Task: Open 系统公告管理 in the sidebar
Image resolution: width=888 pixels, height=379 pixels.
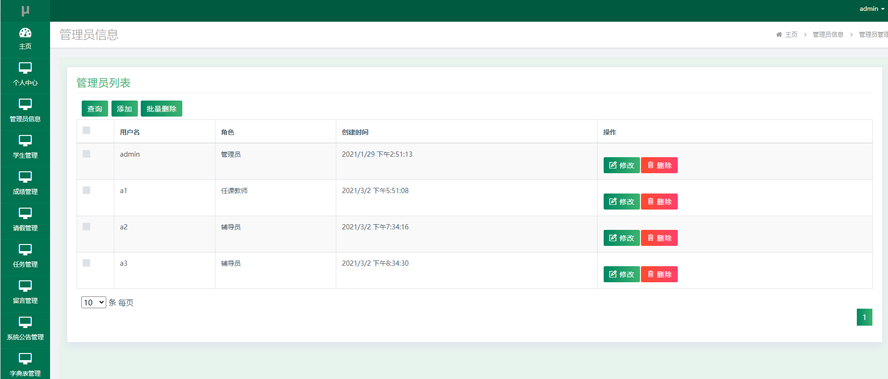Action: (x=25, y=329)
